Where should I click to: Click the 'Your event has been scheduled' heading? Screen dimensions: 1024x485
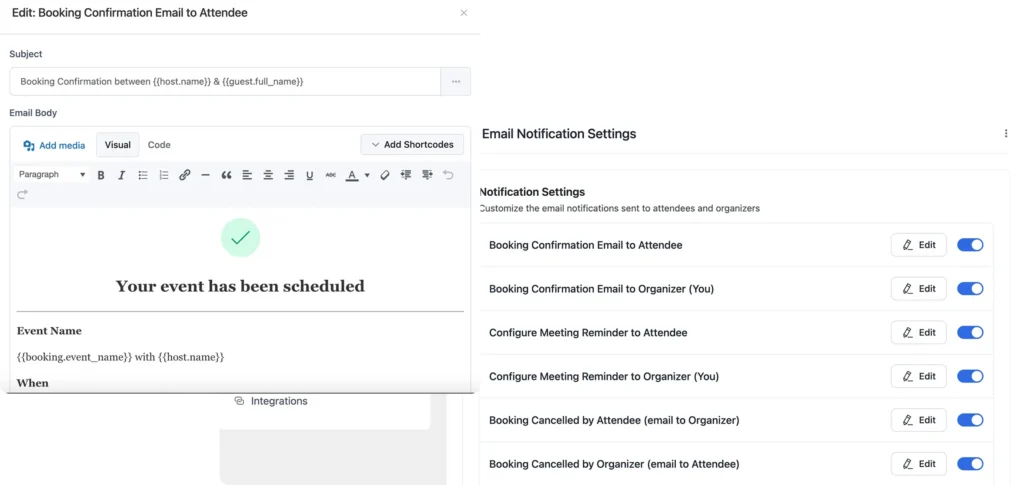(240, 286)
